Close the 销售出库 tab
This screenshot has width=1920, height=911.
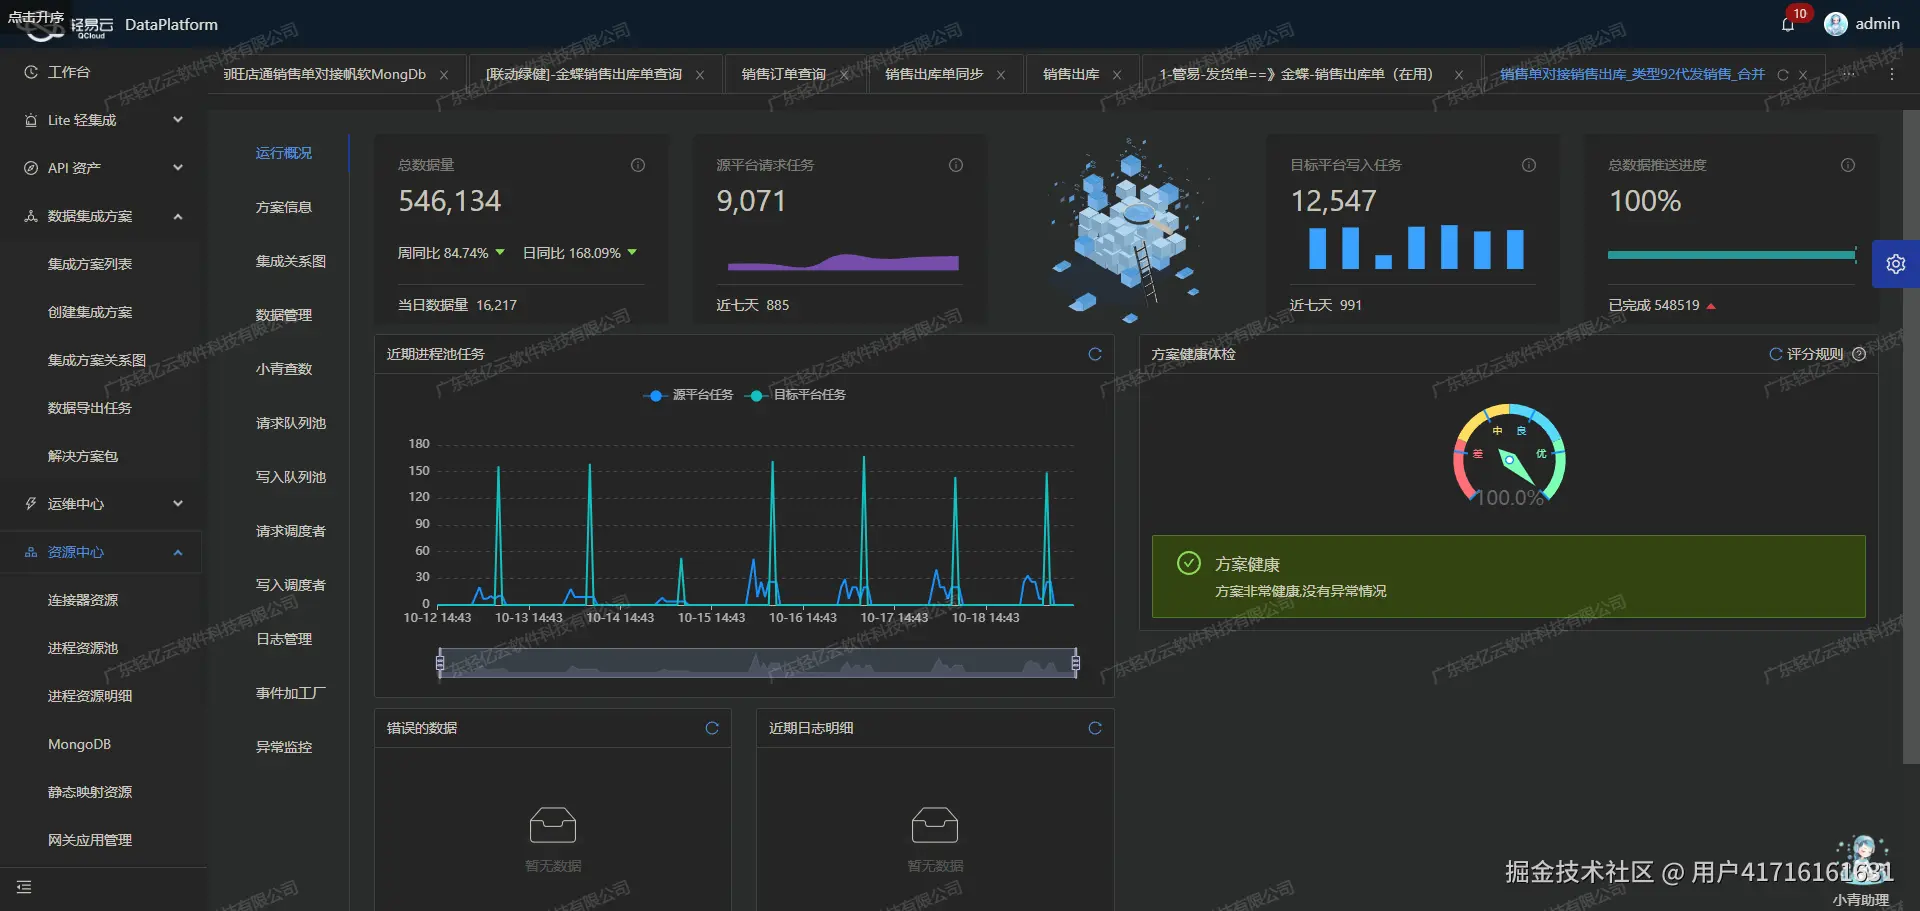point(1117,75)
